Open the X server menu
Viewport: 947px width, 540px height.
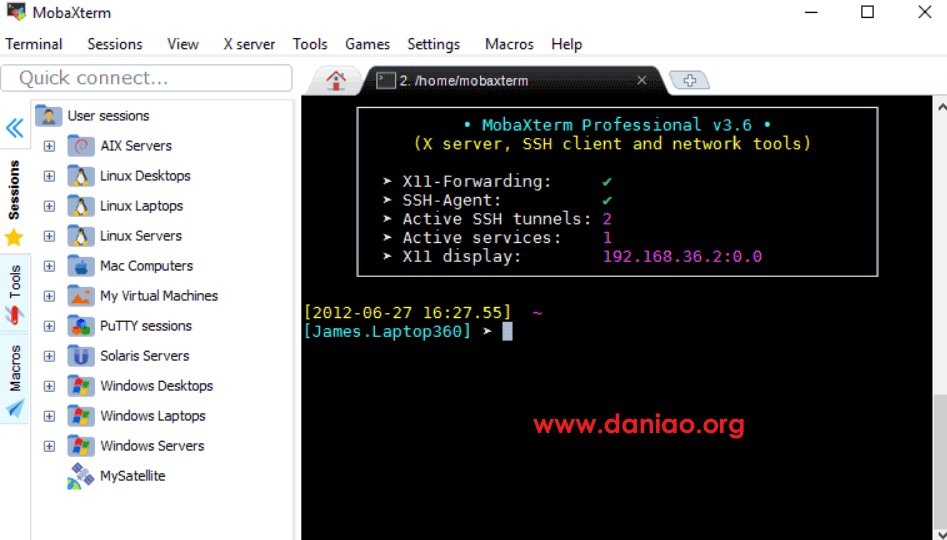click(249, 44)
